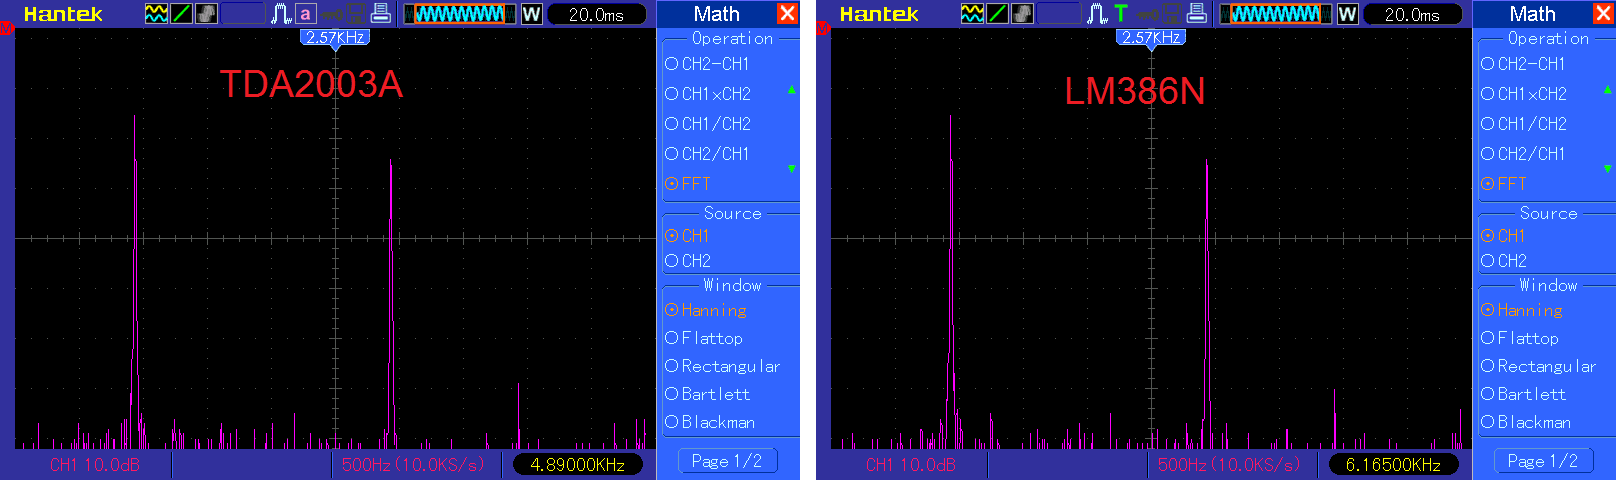Click the printer icon in TDA2003A toolbar
This screenshot has height=480, width=1617.
[380, 14]
